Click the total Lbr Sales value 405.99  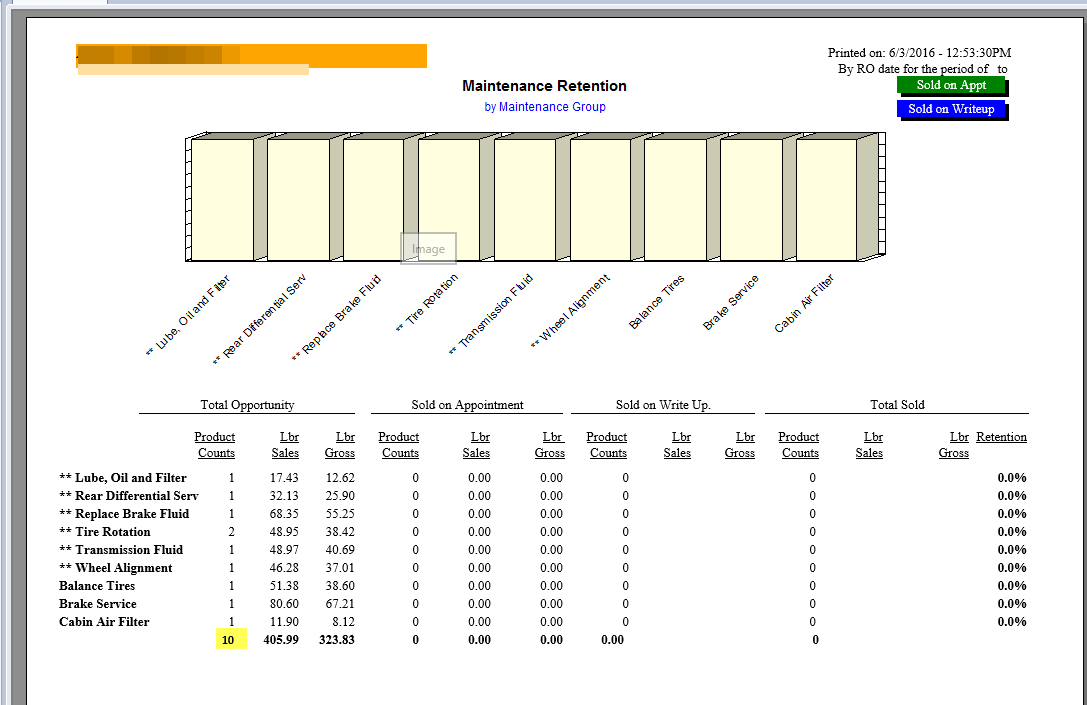281,640
